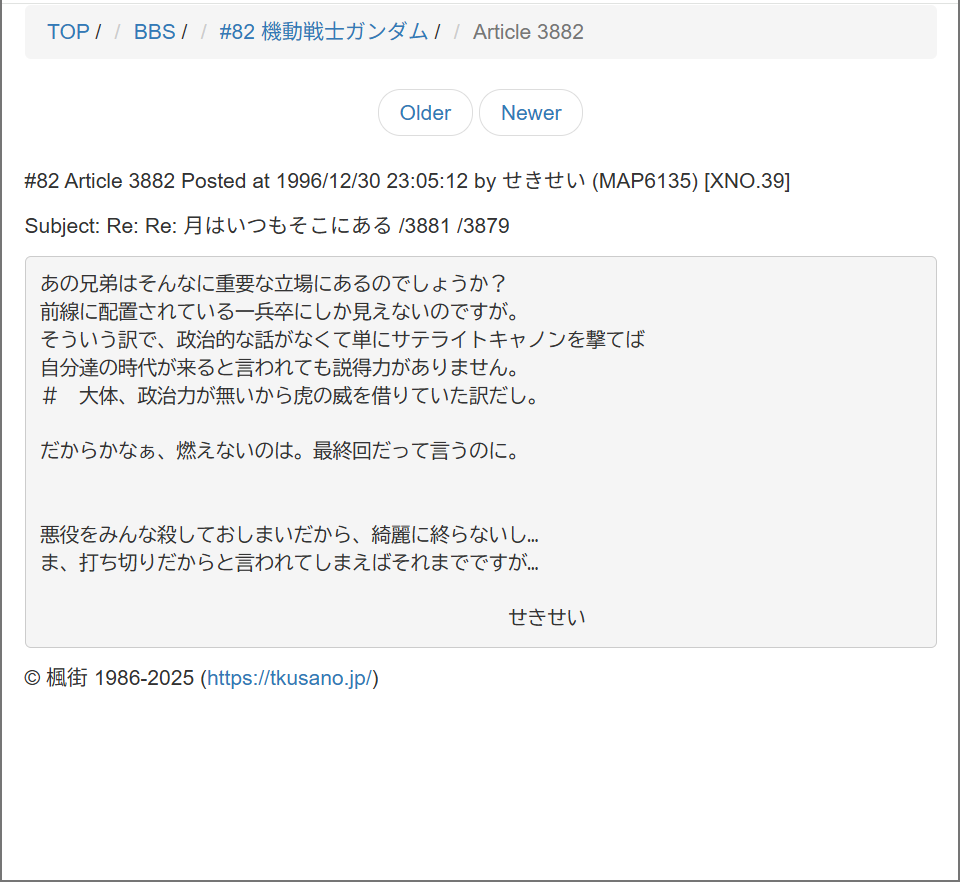The width and height of the screenshot is (960, 882).
Task: Go to the Newer article
Action: (531, 113)
